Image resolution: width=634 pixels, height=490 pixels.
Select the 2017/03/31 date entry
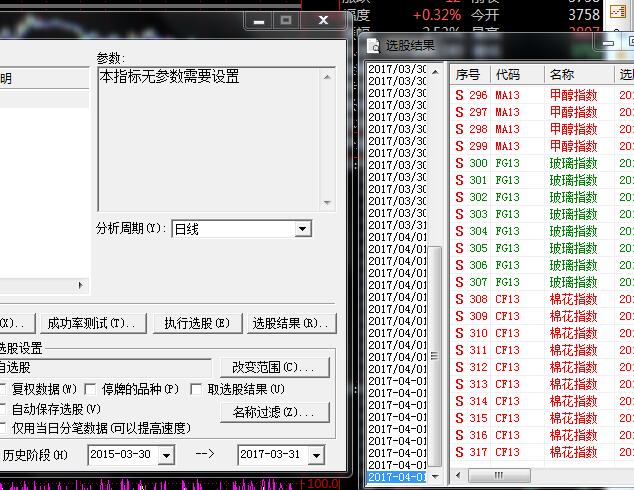point(397,225)
